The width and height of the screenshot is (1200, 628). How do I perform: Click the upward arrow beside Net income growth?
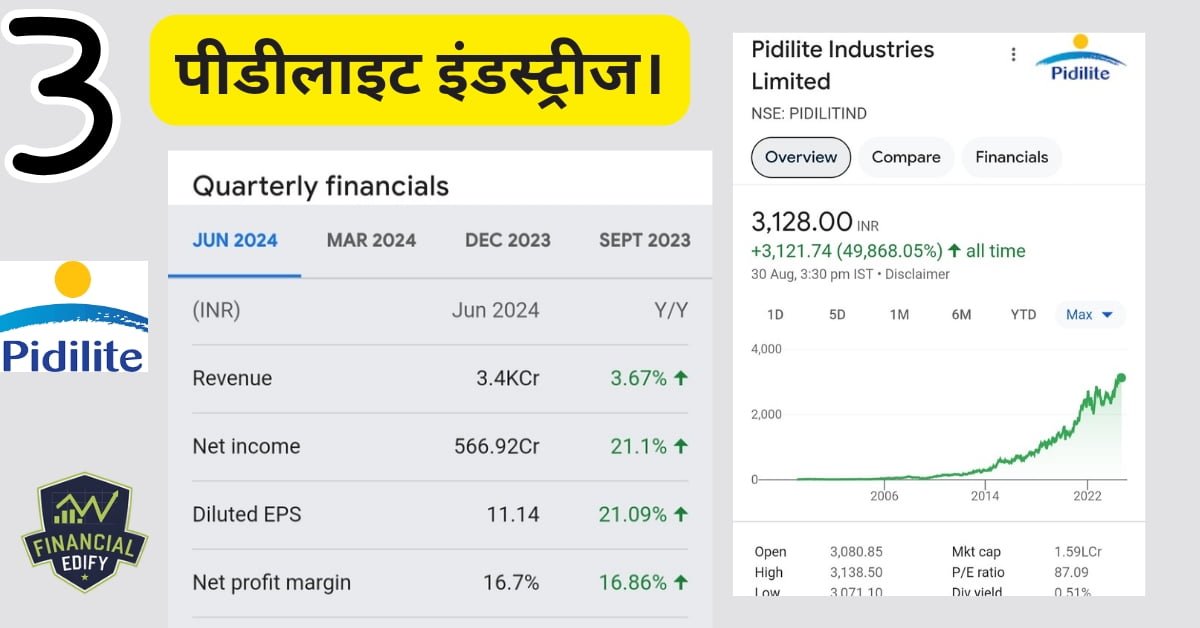(x=681, y=446)
